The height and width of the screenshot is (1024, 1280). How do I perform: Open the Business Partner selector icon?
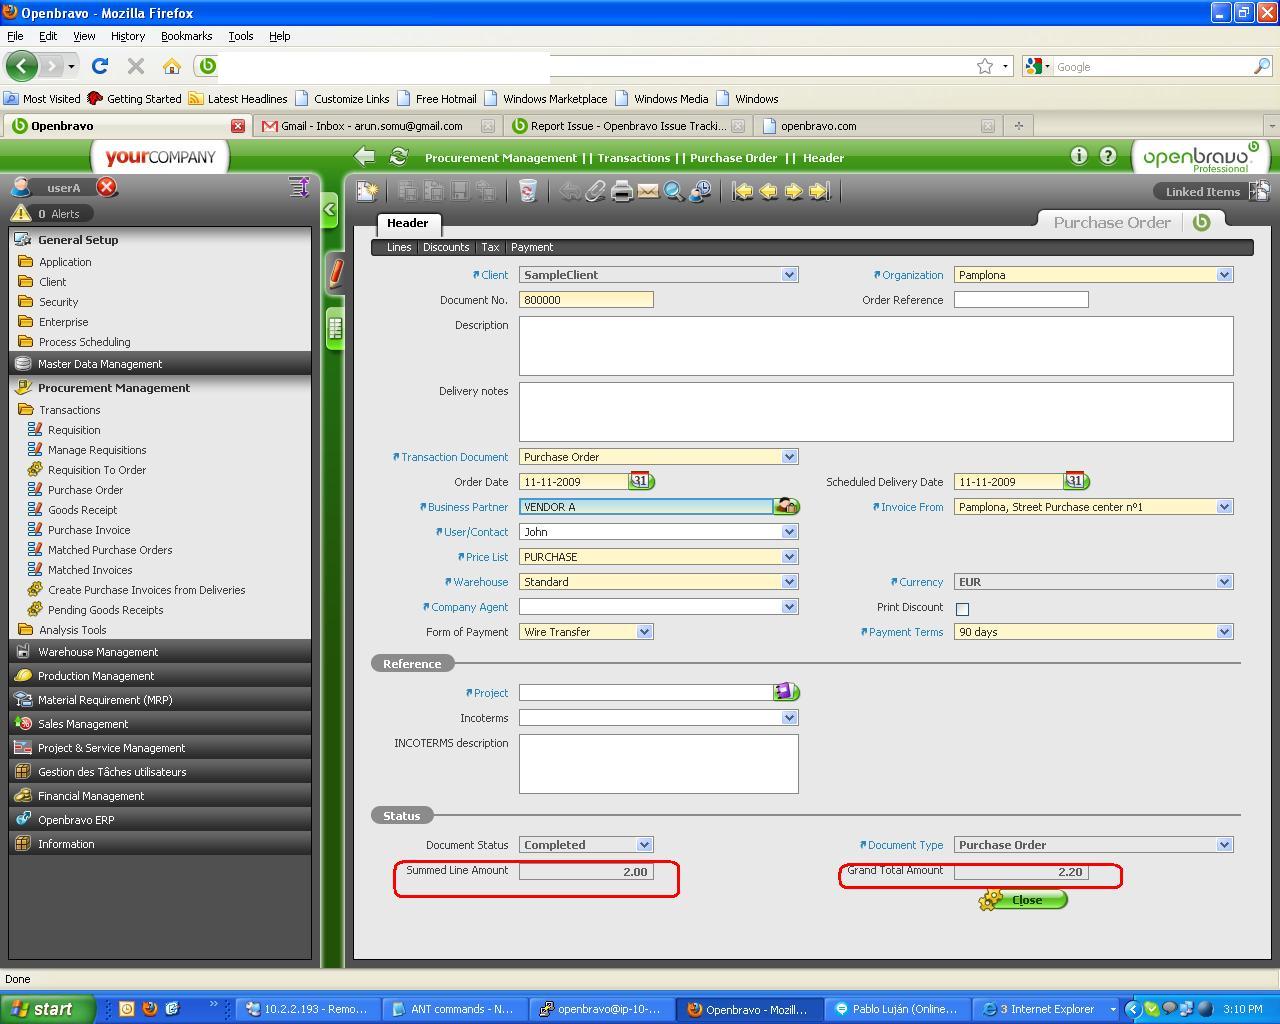pyautogui.click(x=787, y=507)
